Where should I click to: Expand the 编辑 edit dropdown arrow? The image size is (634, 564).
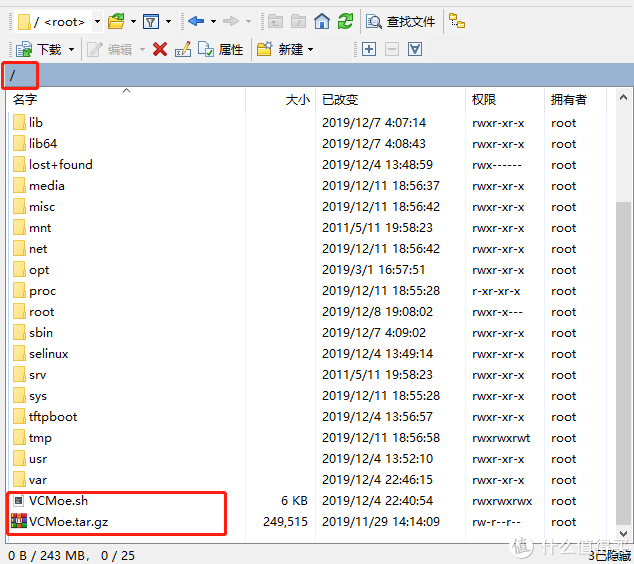pyautogui.click(x=142, y=50)
